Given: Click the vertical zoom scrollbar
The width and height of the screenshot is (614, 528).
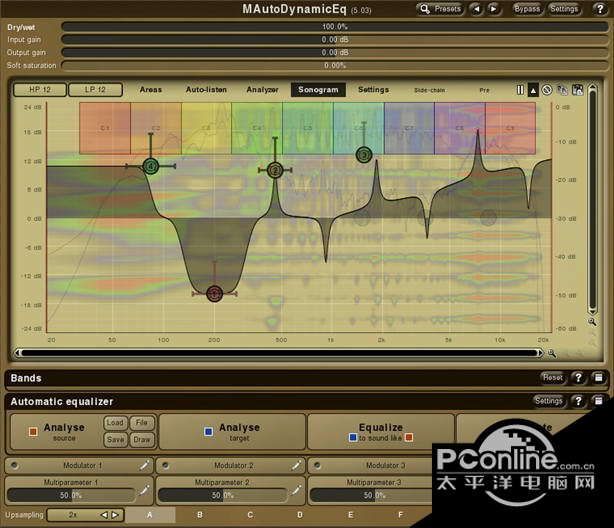Looking at the screenshot, I should [592, 200].
